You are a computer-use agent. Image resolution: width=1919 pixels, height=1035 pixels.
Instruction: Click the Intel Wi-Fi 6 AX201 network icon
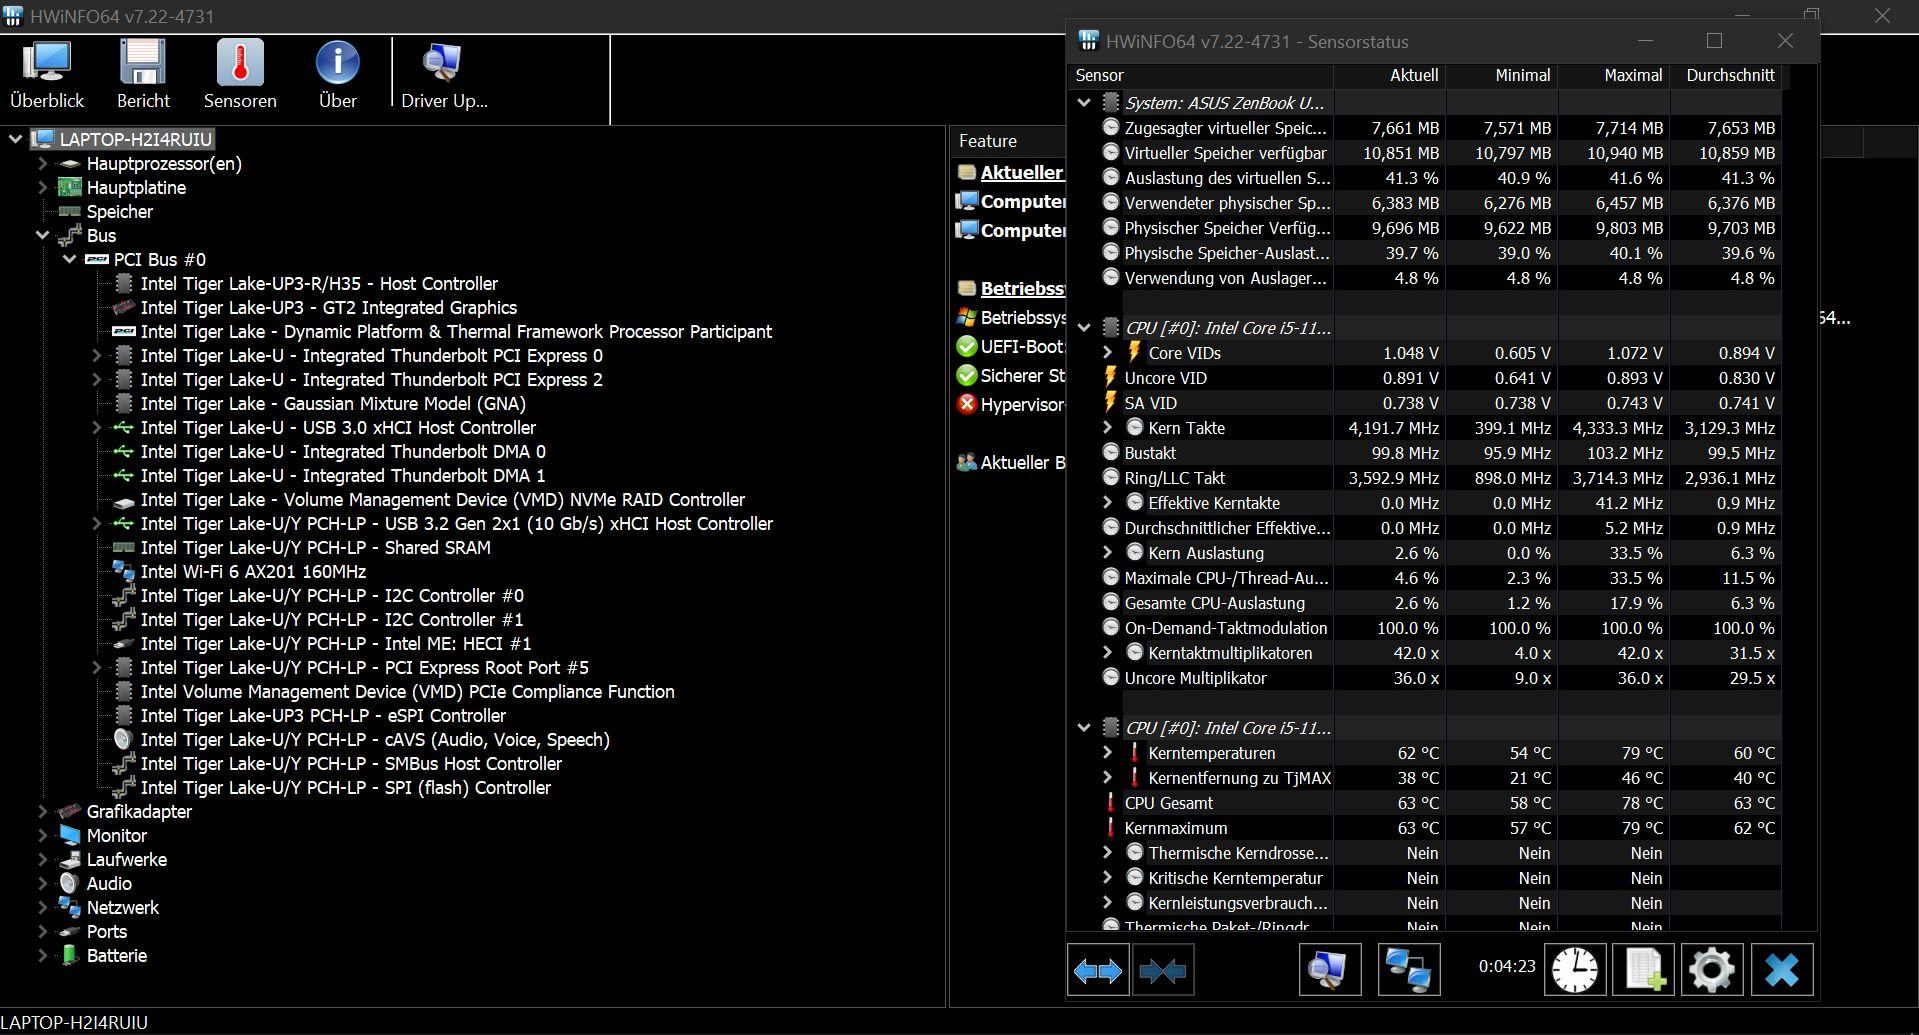[x=123, y=571]
